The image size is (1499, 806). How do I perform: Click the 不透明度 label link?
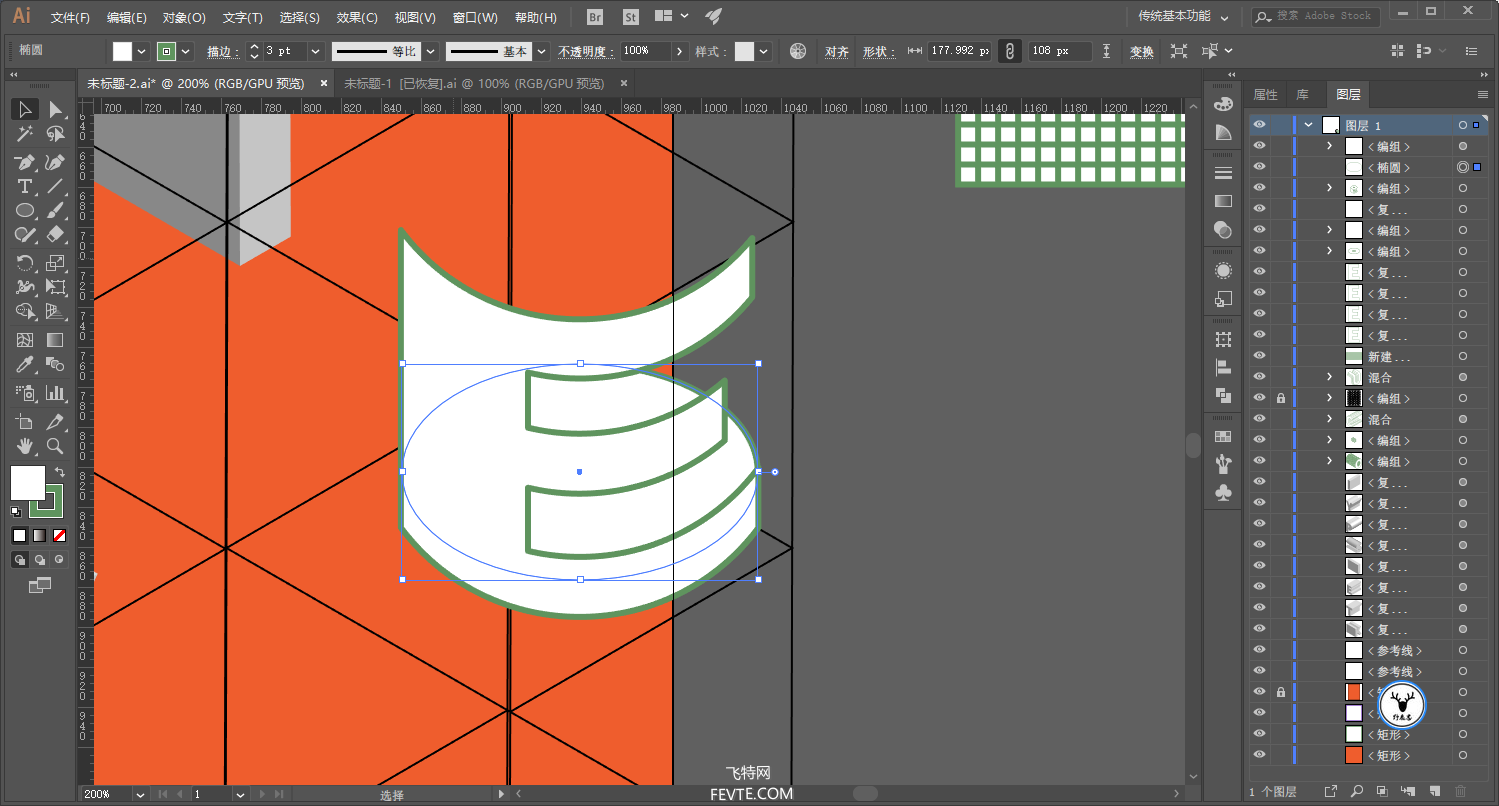587,51
